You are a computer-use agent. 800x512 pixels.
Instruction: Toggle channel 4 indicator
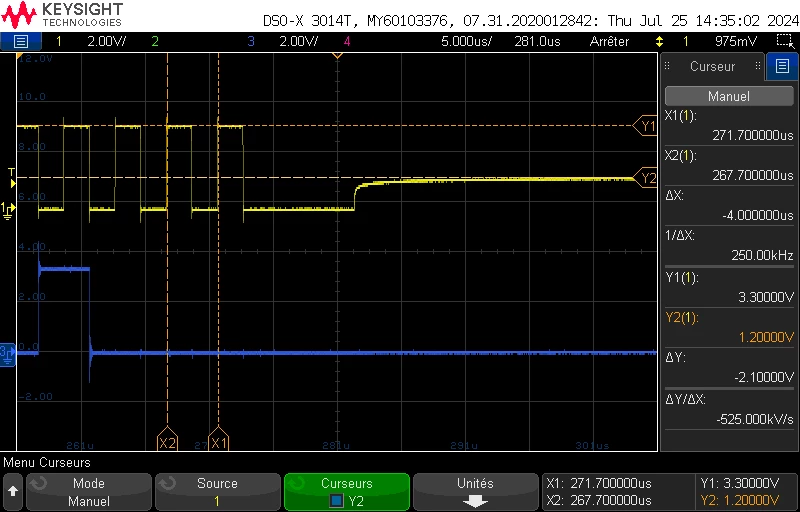(347, 41)
